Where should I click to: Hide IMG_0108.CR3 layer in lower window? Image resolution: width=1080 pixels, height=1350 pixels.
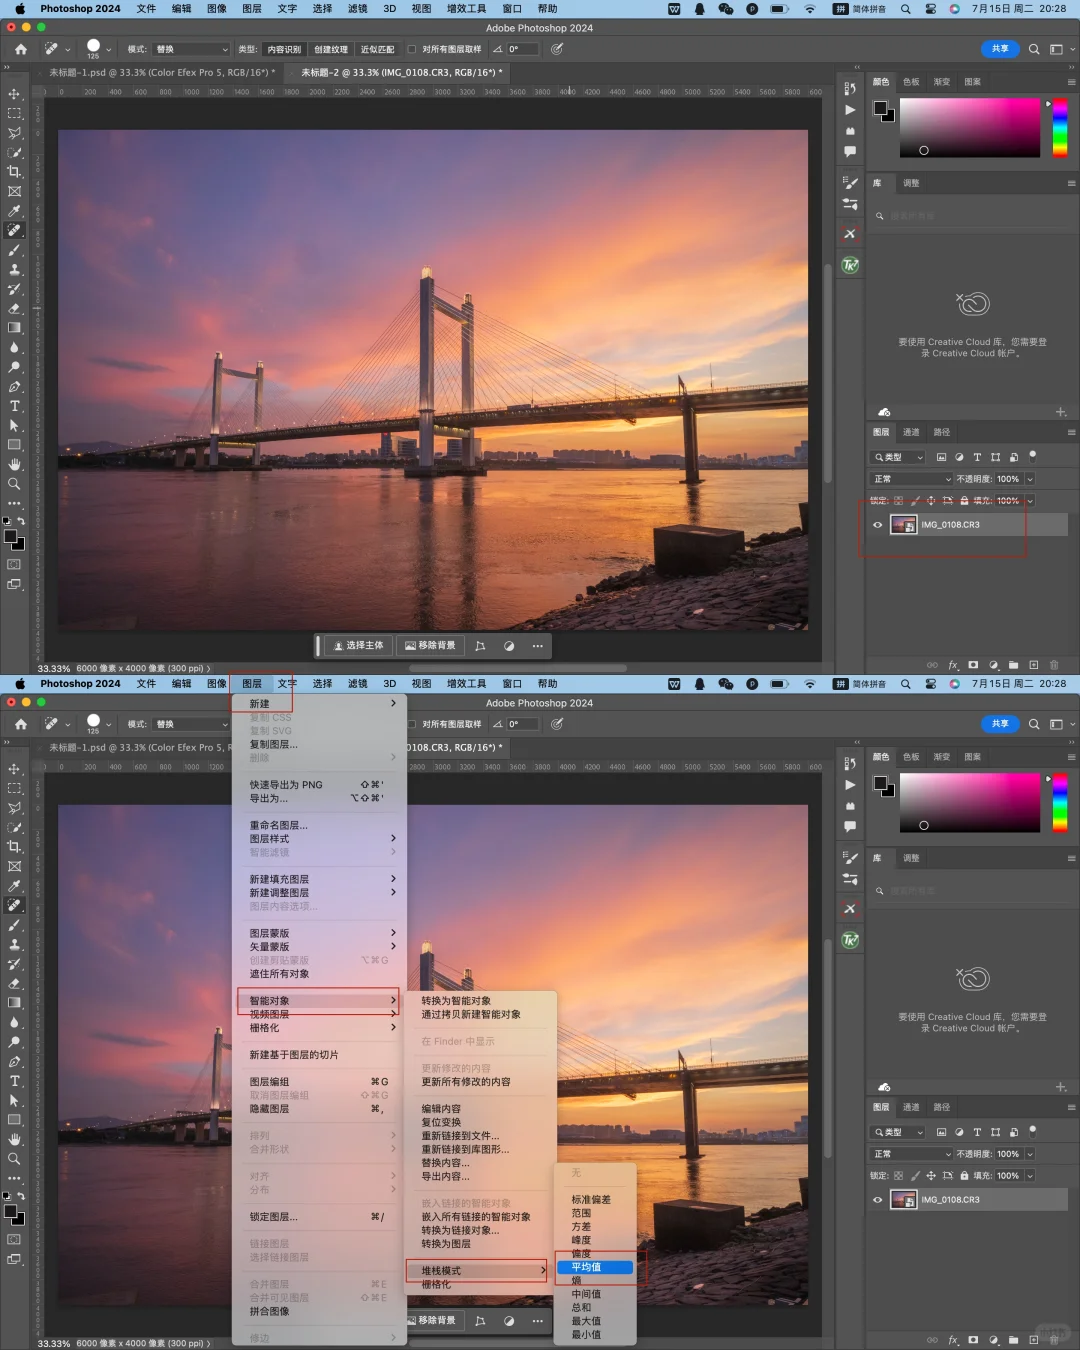[x=878, y=1200]
